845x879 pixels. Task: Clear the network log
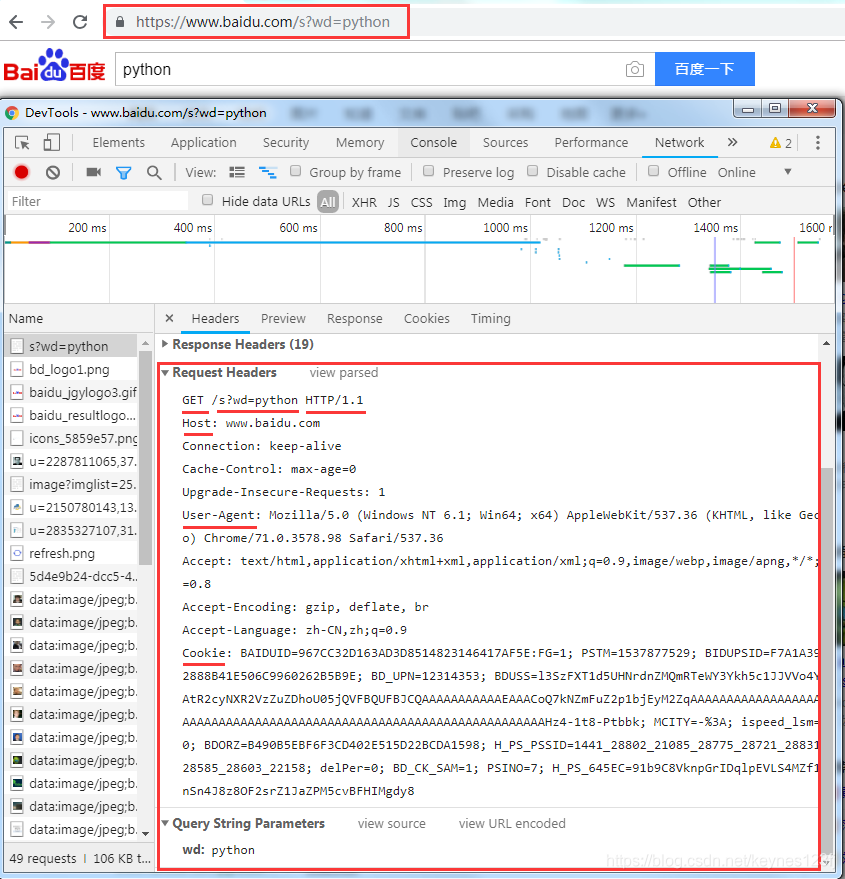click(x=53, y=172)
